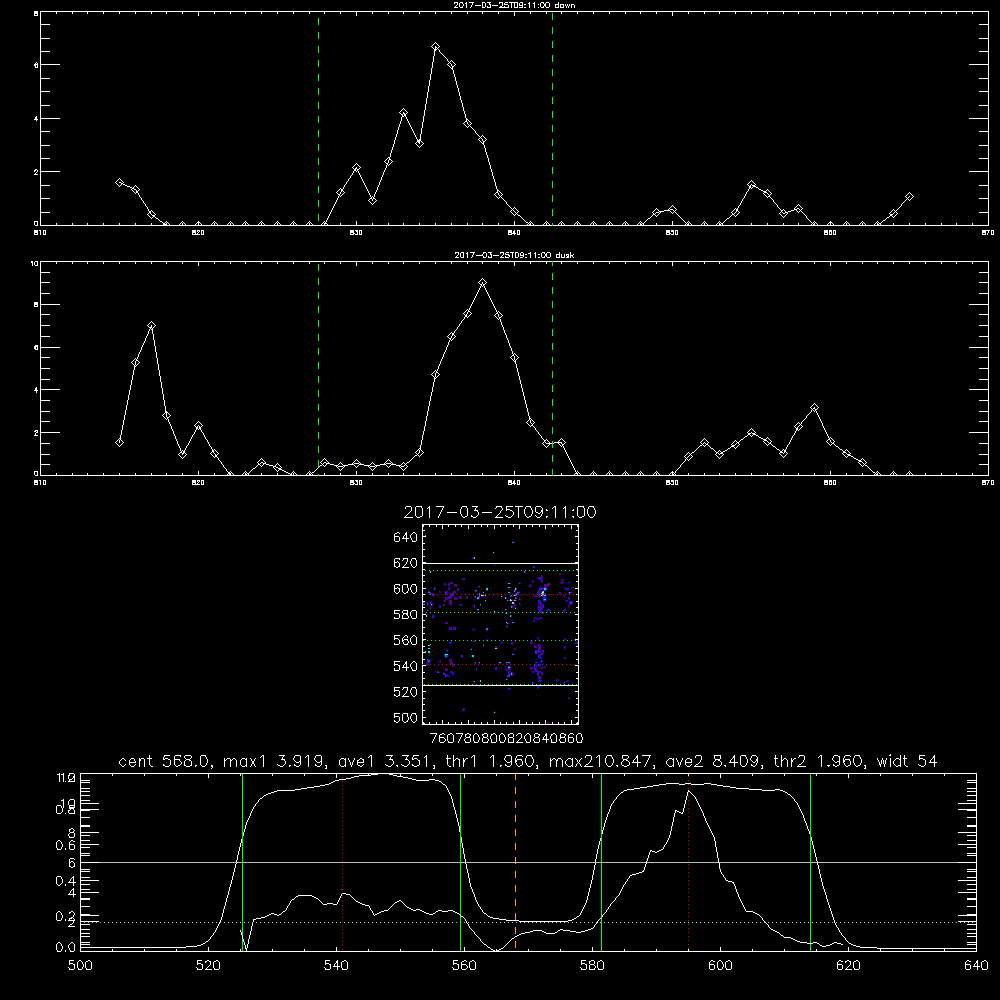Click the green vertical line near 525 in bottom plot
This screenshot has width=1000, height=1000.
coord(242,862)
